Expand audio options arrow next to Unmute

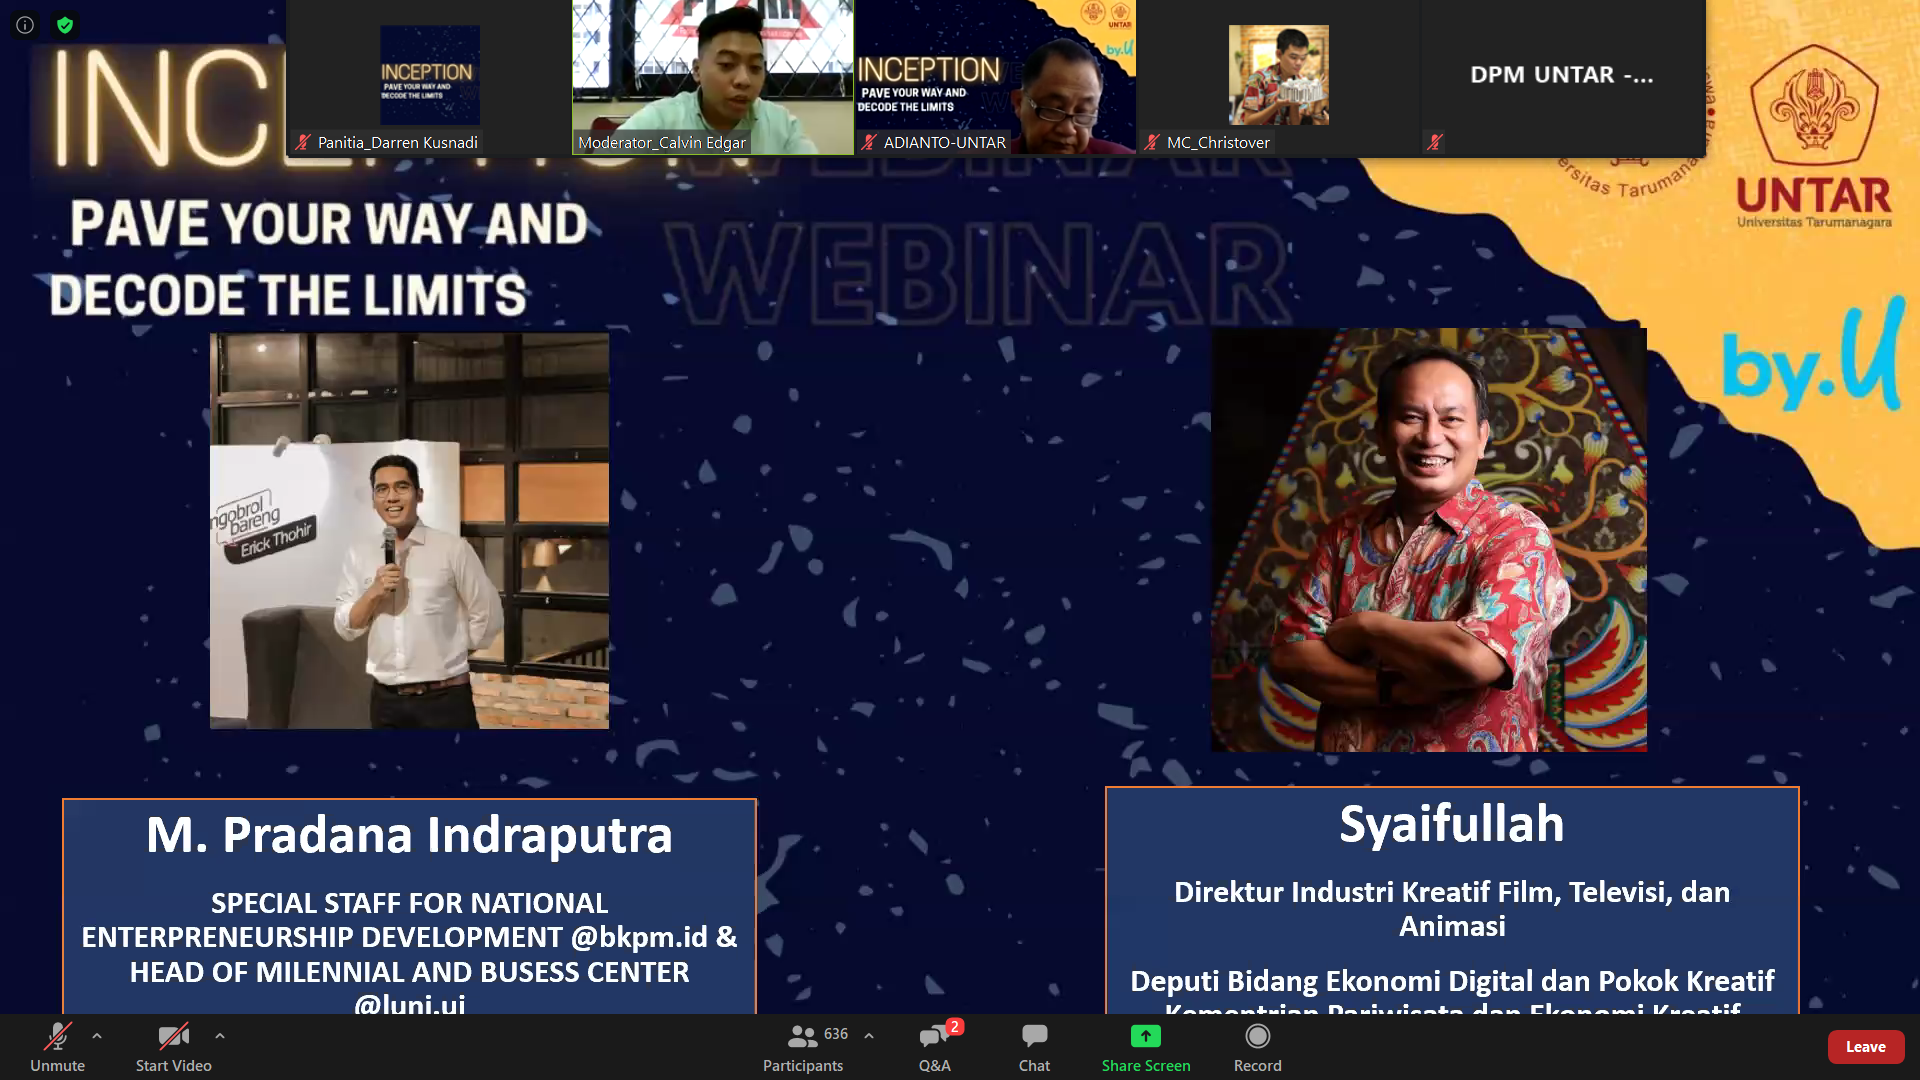(97, 1036)
